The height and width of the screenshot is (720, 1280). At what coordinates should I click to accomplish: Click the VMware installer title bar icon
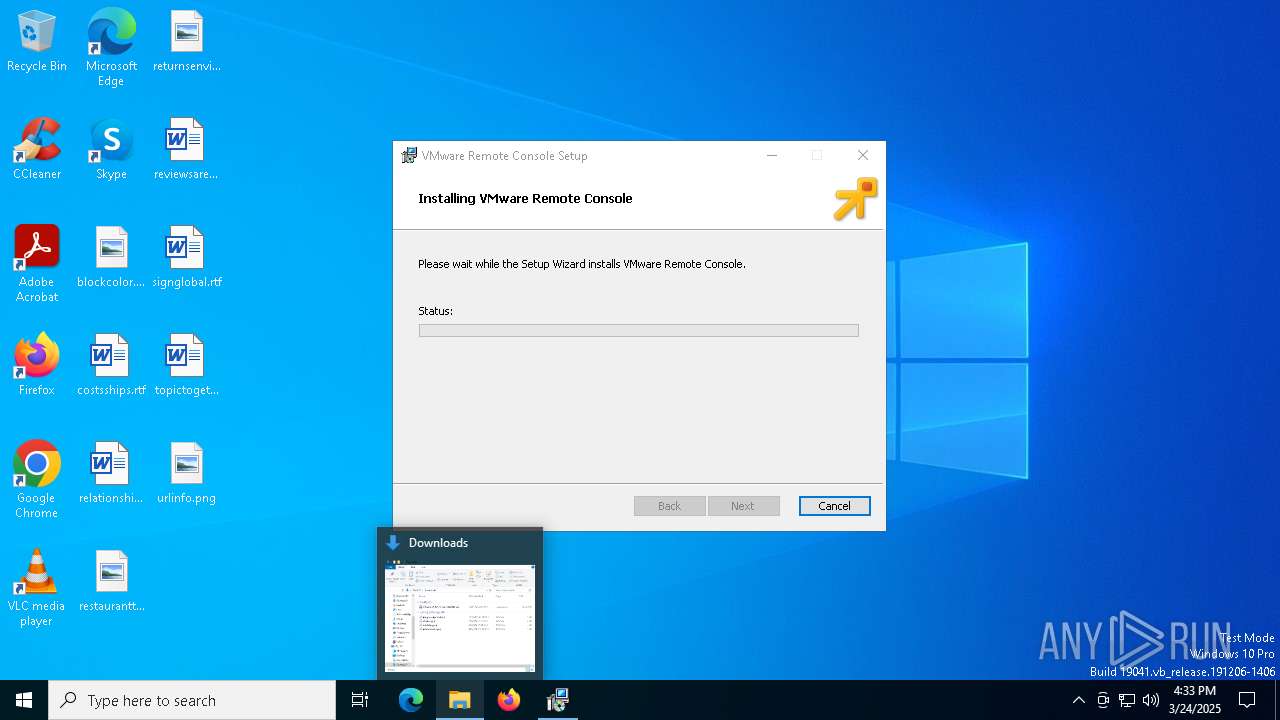coord(409,156)
